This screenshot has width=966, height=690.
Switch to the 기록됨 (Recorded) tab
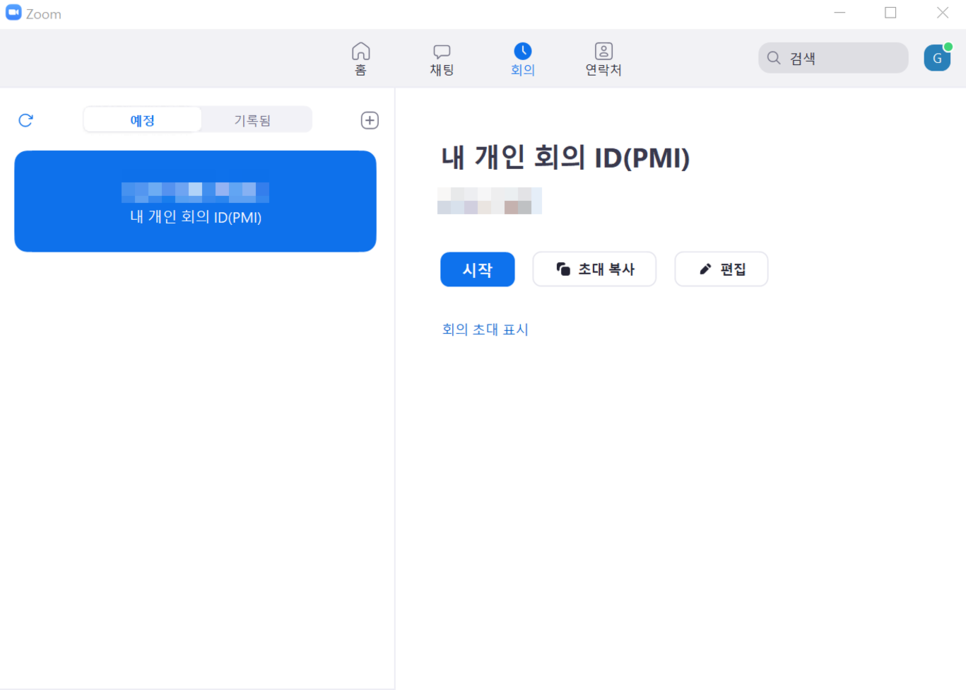[x=253, y=120]
